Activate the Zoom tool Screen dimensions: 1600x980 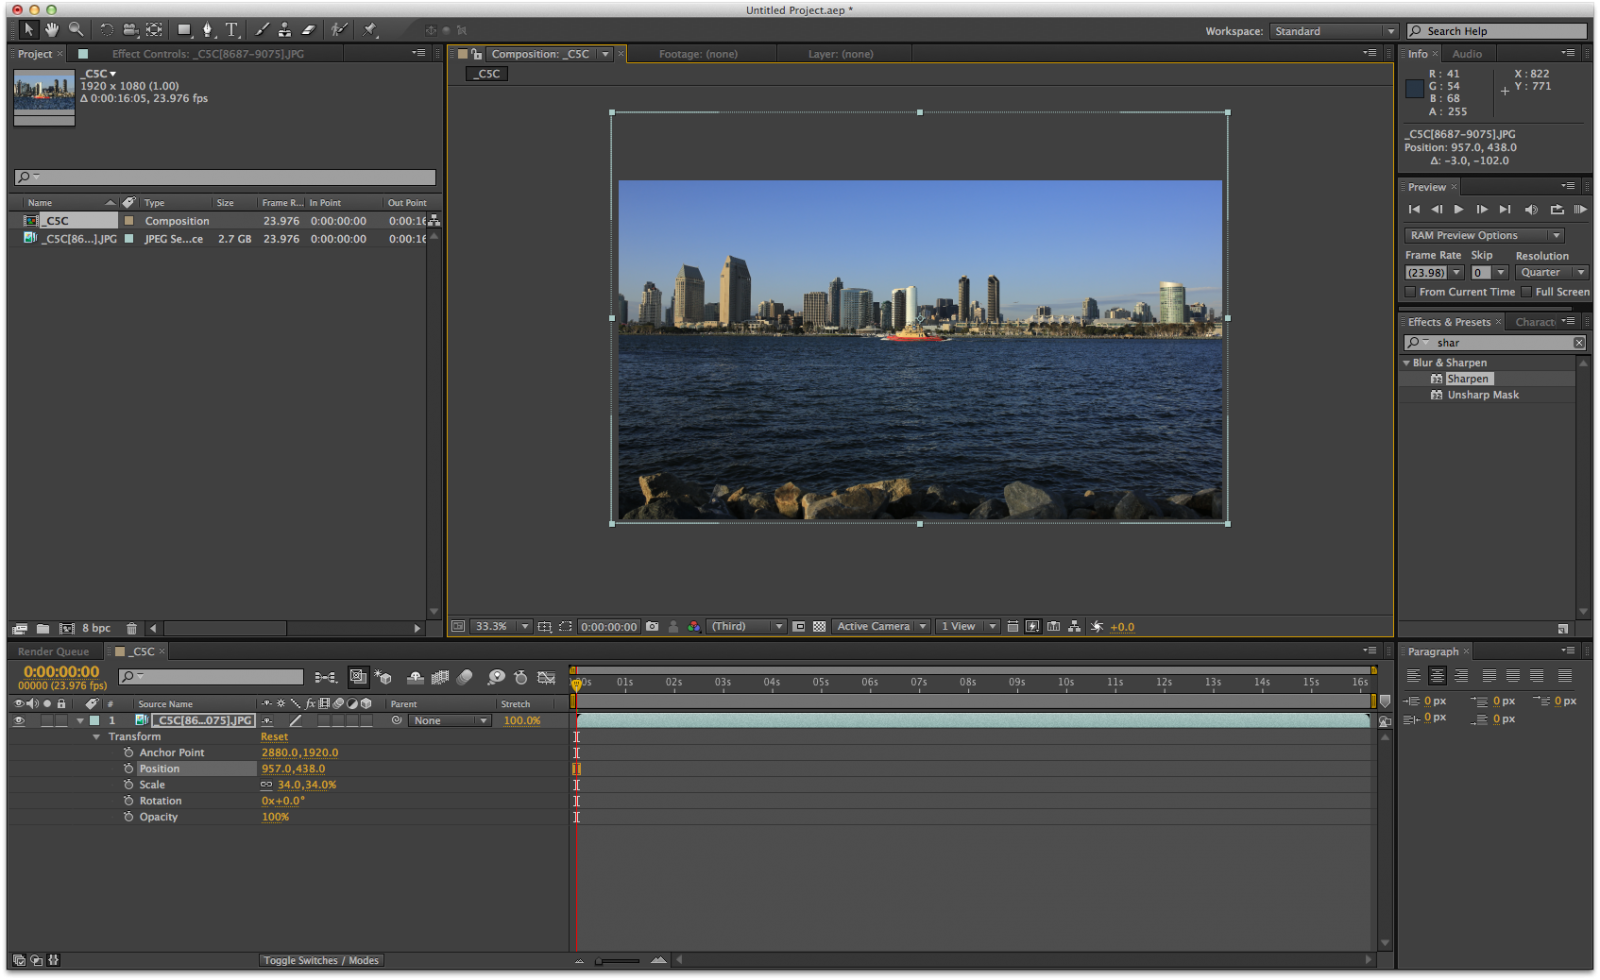click(x=76, y=29)
